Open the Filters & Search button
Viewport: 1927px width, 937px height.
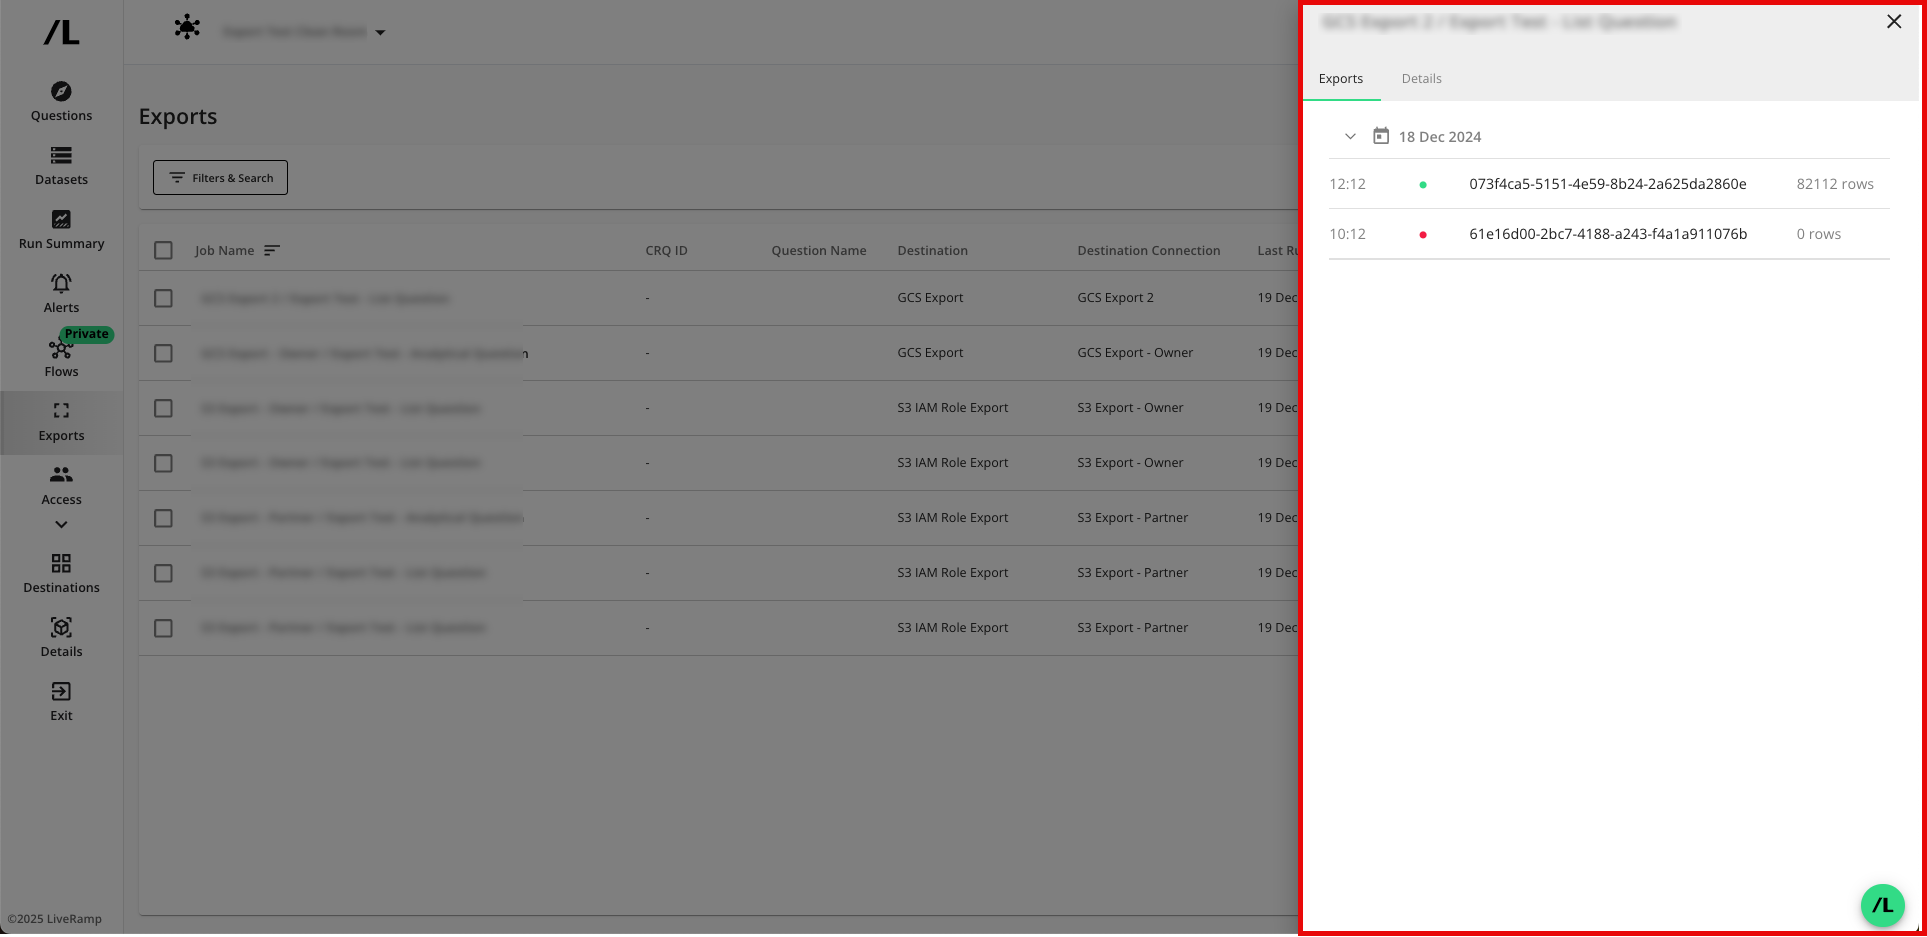[x=220, y=178]
